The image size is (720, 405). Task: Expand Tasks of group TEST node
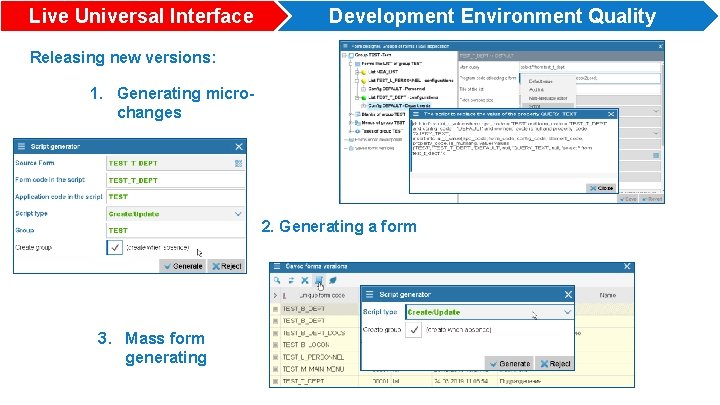tap(350, 131)
